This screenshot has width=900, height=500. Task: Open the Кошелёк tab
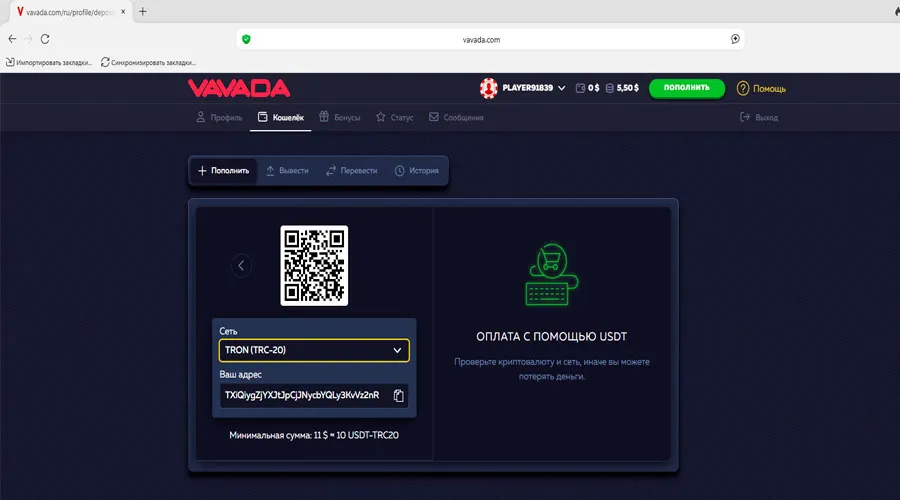(281, 117)
